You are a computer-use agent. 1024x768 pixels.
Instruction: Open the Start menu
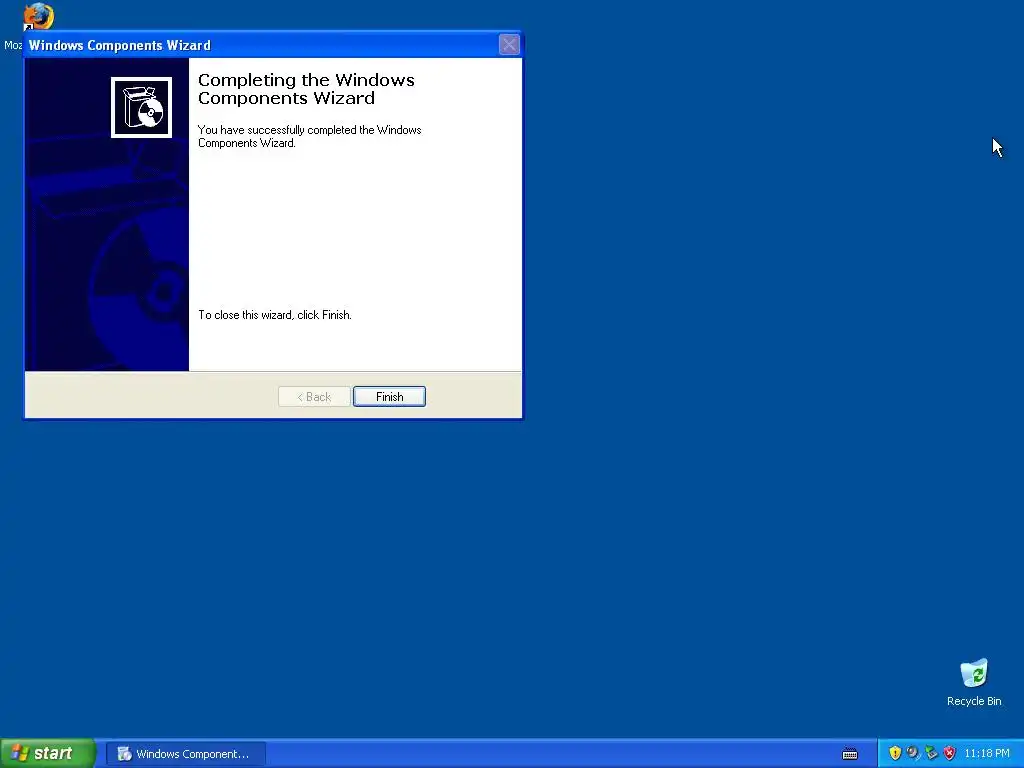click(x=48, y=753)
